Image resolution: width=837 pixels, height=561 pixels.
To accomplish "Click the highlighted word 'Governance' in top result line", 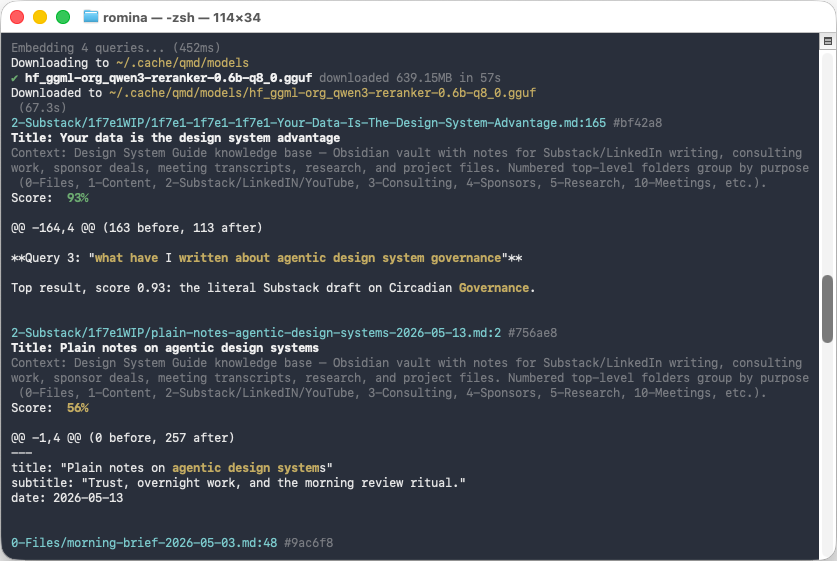I will point(494,288).
